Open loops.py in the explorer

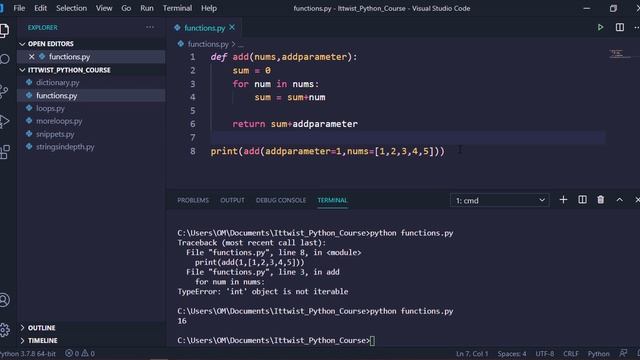coord(50,108)
